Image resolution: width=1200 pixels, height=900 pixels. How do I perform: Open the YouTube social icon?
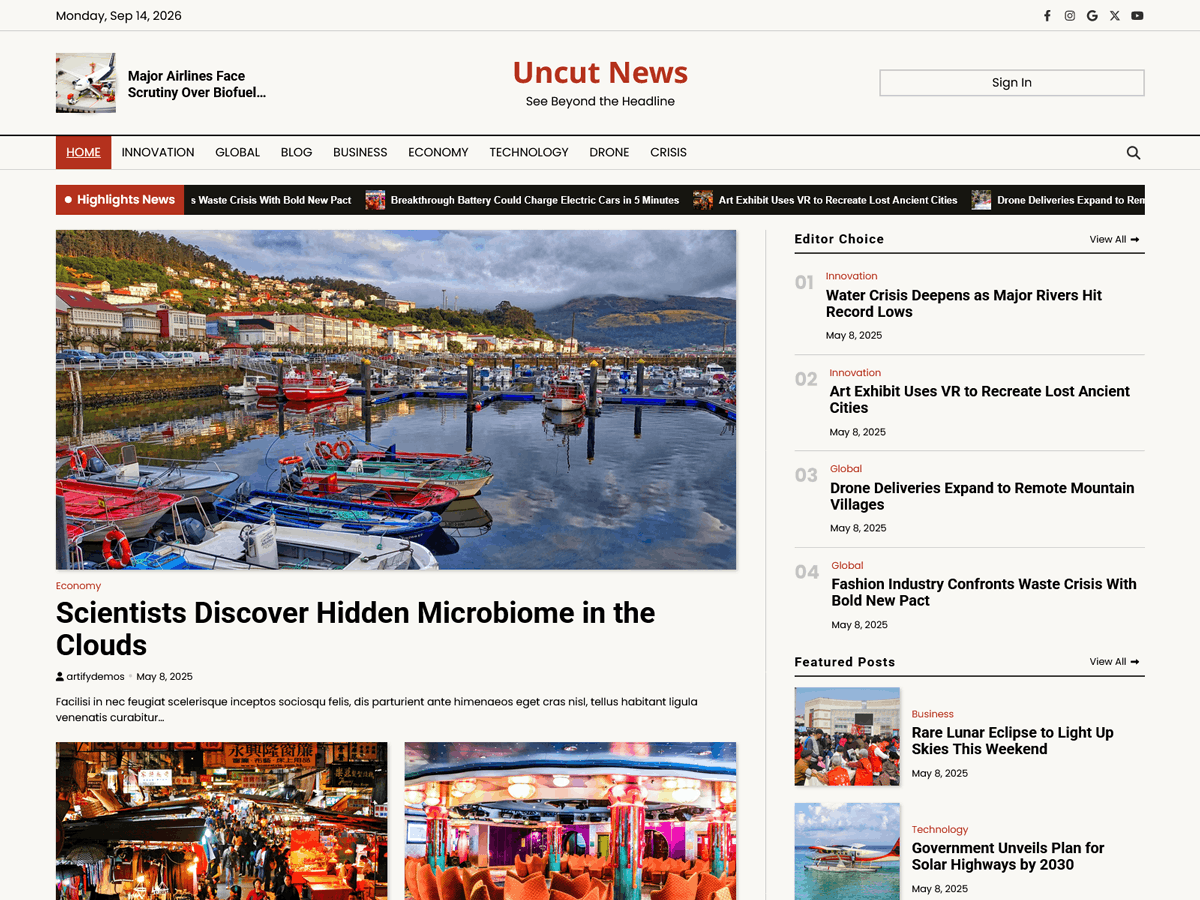[1137, 16]
